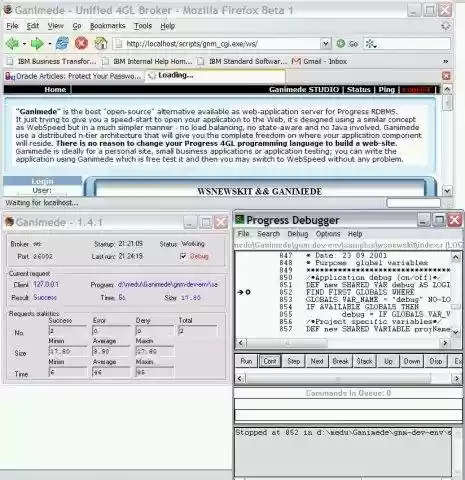Click debugger button bar horizontal scroll thumb

(338, 379)
